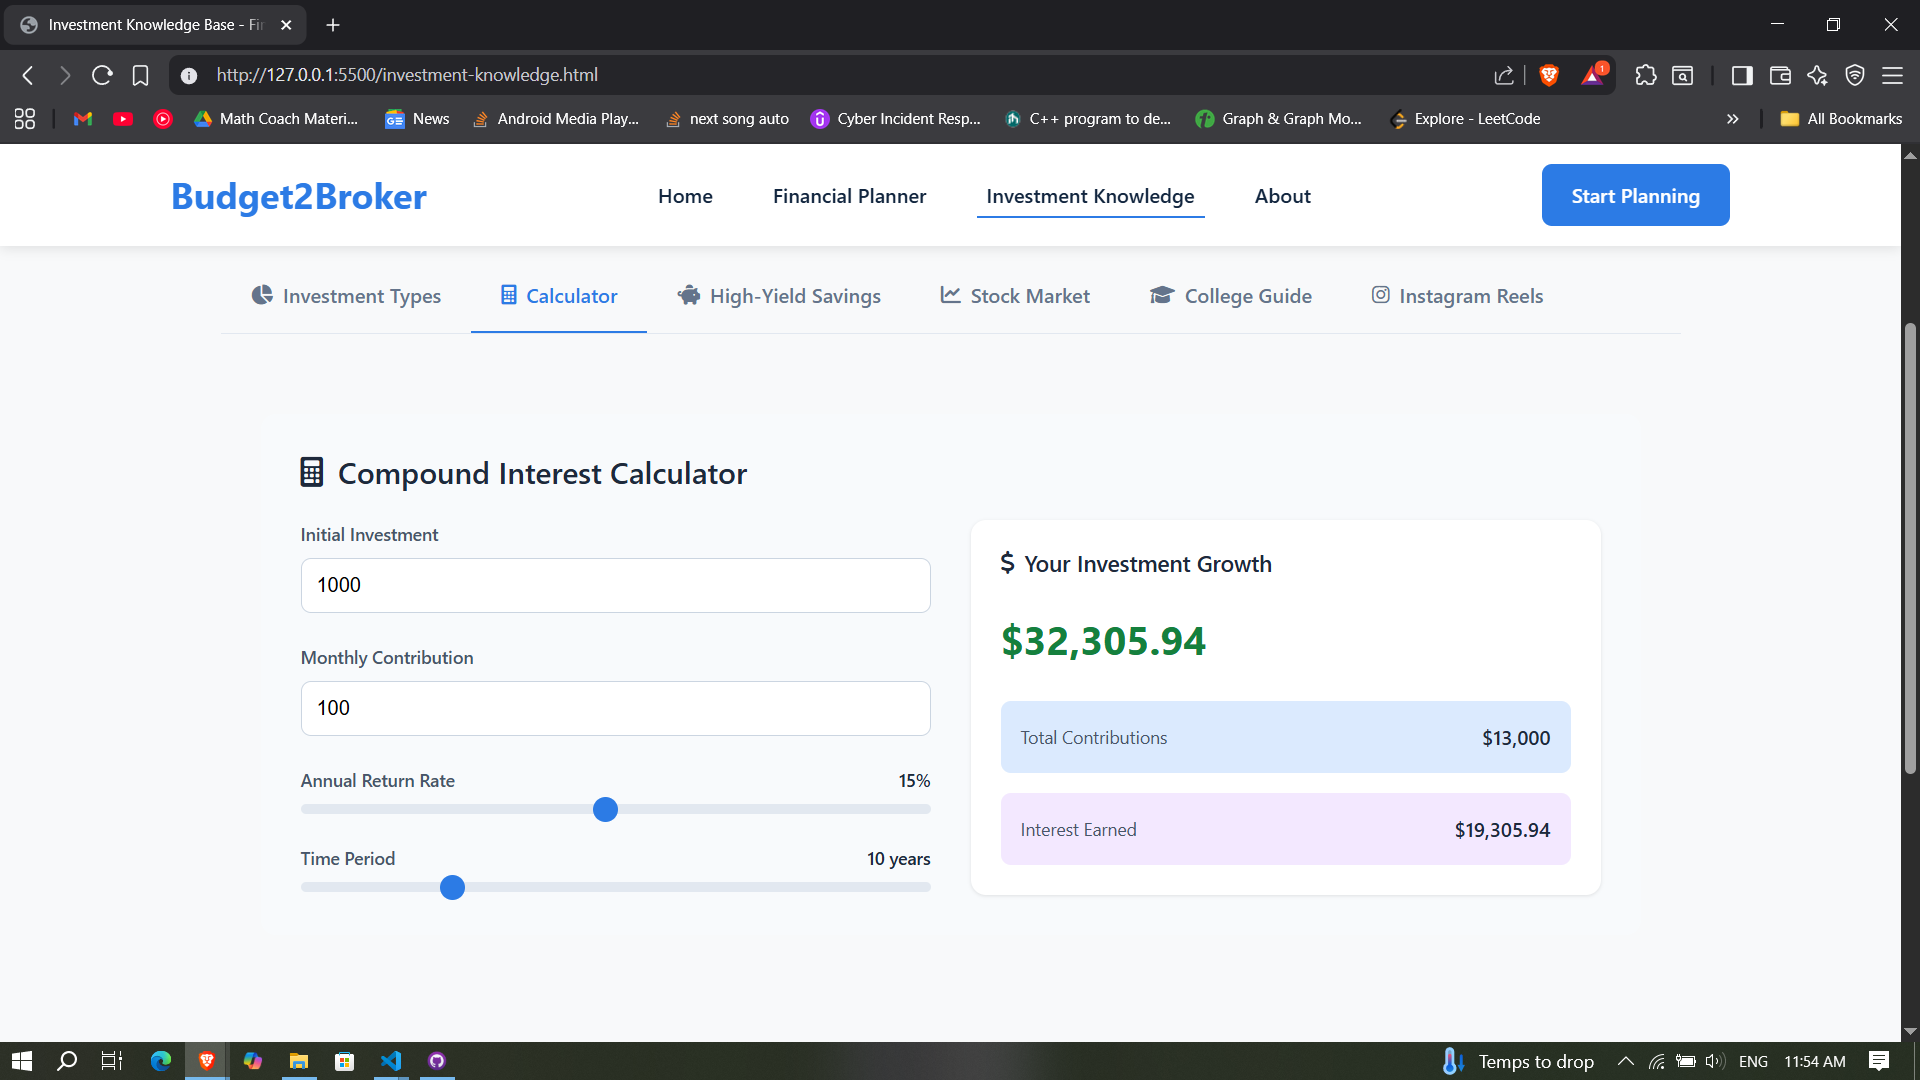
Task: Select the High-Yield Savings tab
Action: click(x=779, y=296)
